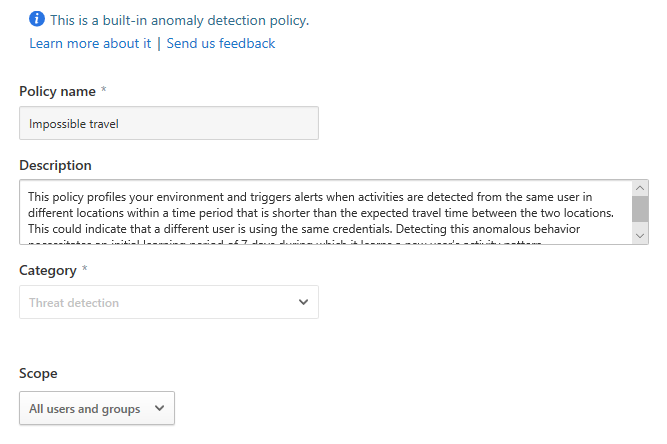
Task: Click scrollbar track below the Description thumb
Action: pyautogui.click(x=640, y=224)
